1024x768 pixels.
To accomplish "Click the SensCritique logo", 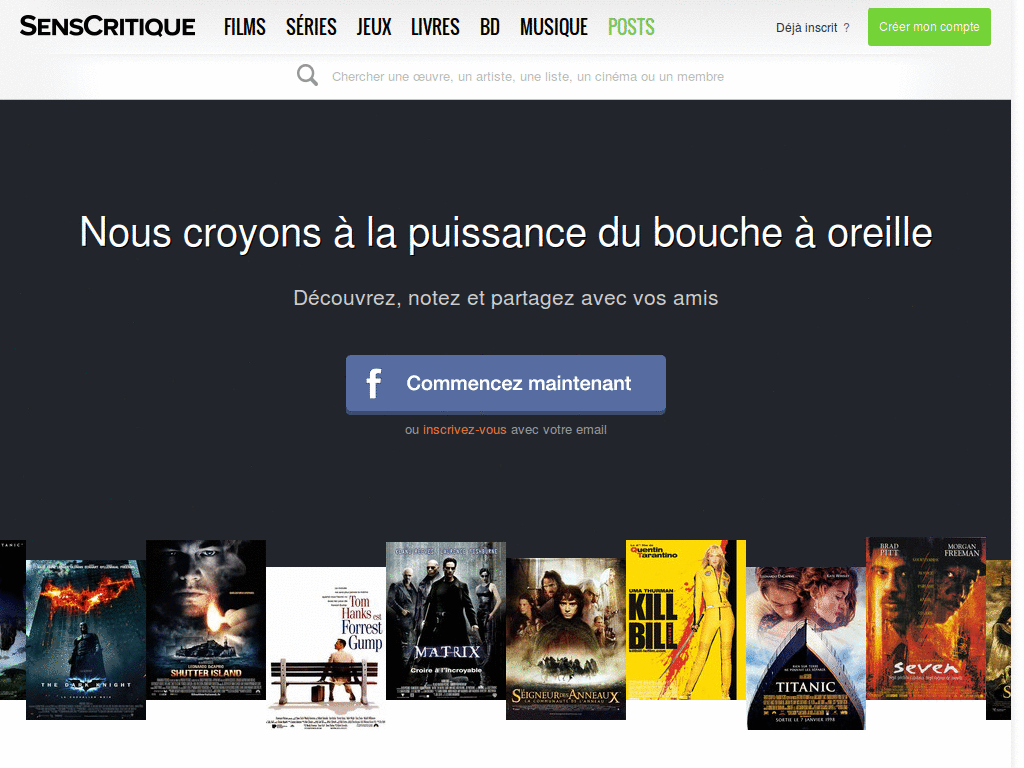I will coord(107,27).
